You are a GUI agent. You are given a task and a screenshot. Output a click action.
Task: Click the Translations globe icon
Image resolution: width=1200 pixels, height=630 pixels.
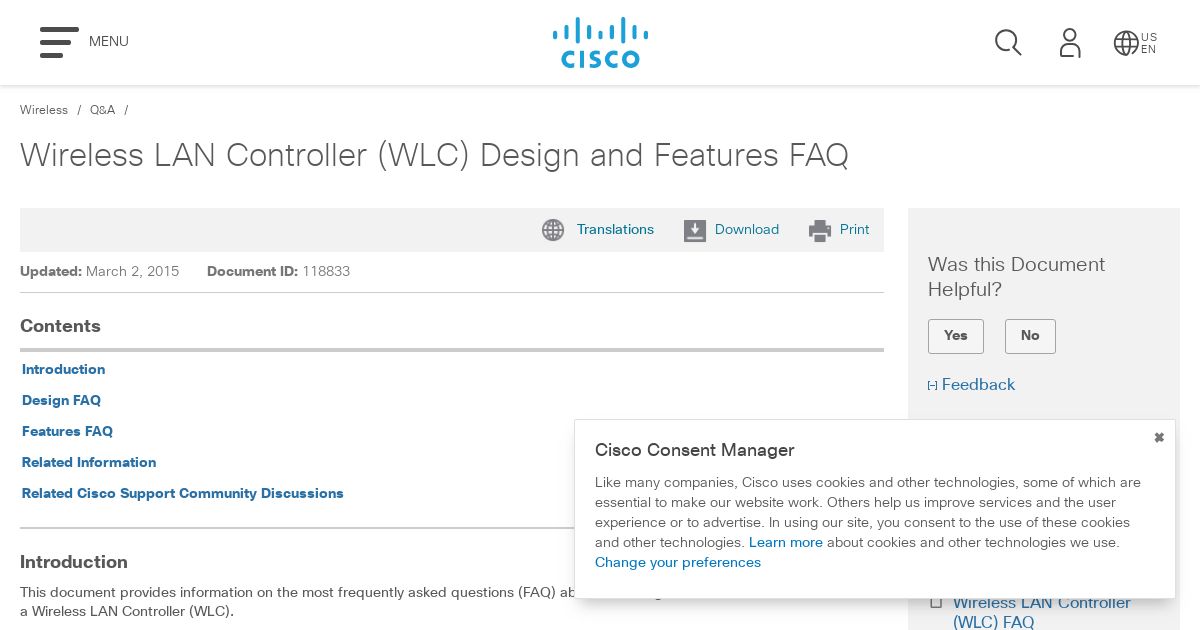(553, 230)
